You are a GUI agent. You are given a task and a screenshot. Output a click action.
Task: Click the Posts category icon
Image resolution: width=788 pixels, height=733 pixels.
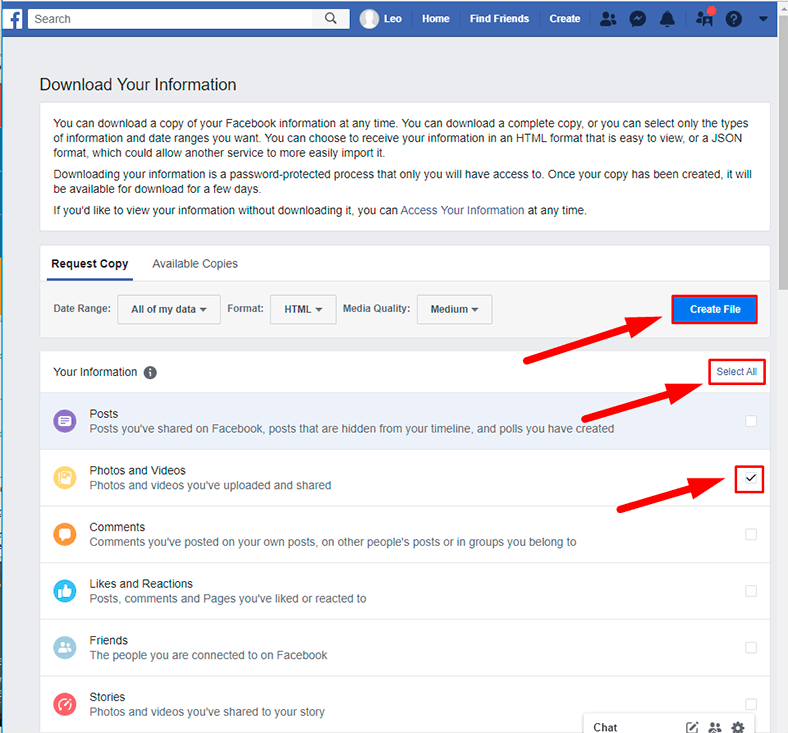click(x=65, y=421)
